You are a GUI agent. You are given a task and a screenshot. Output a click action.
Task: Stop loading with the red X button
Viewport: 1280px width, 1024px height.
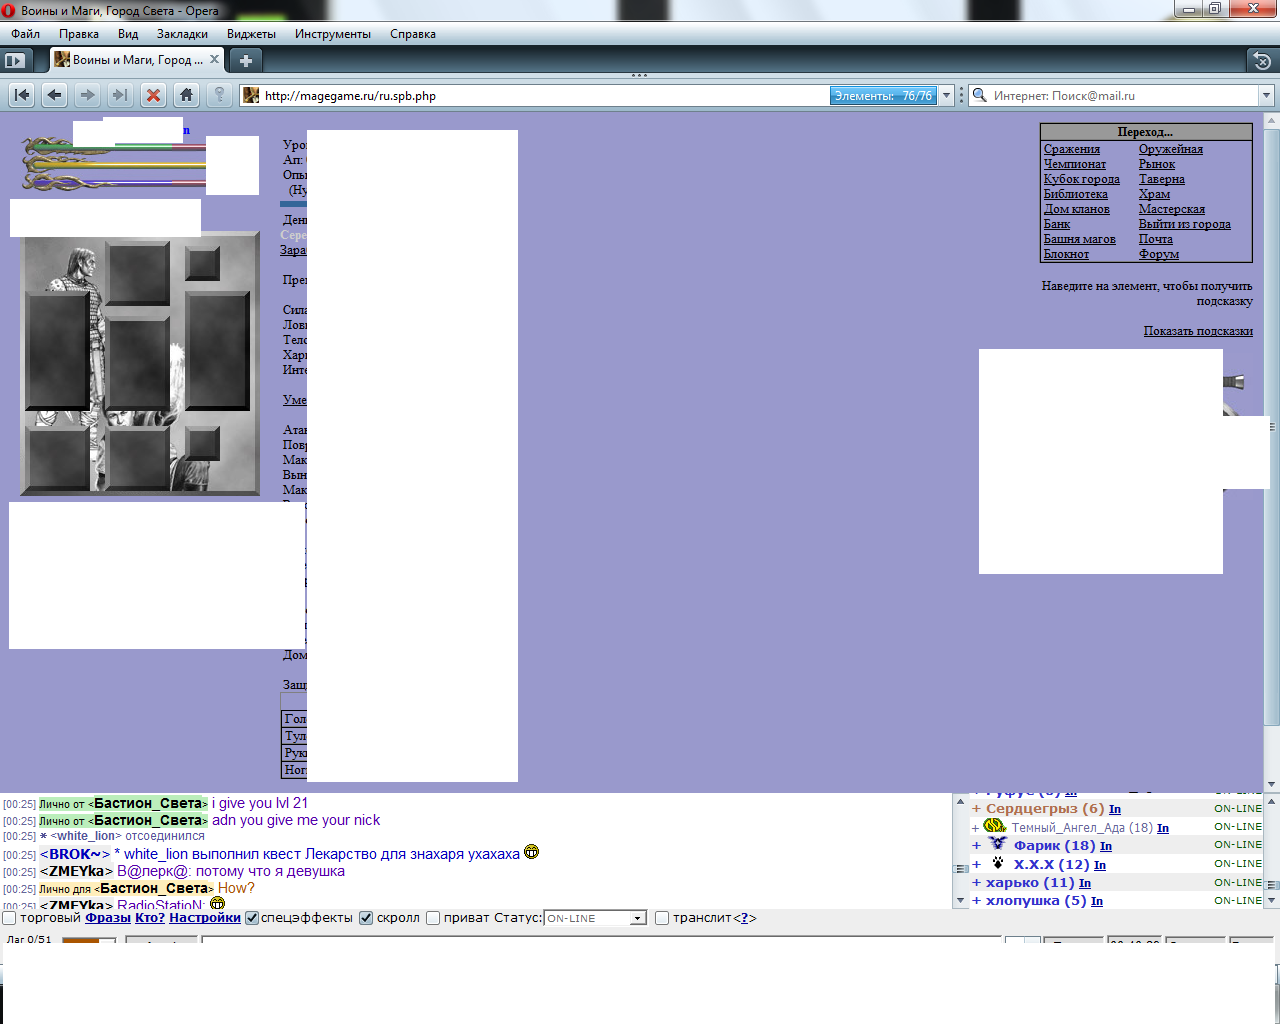click(153, 95)
